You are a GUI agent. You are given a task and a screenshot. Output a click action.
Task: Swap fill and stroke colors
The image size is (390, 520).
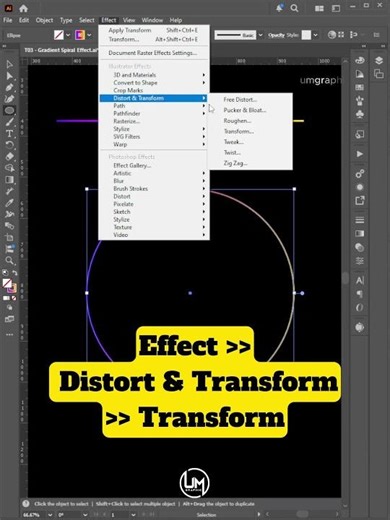14,273
